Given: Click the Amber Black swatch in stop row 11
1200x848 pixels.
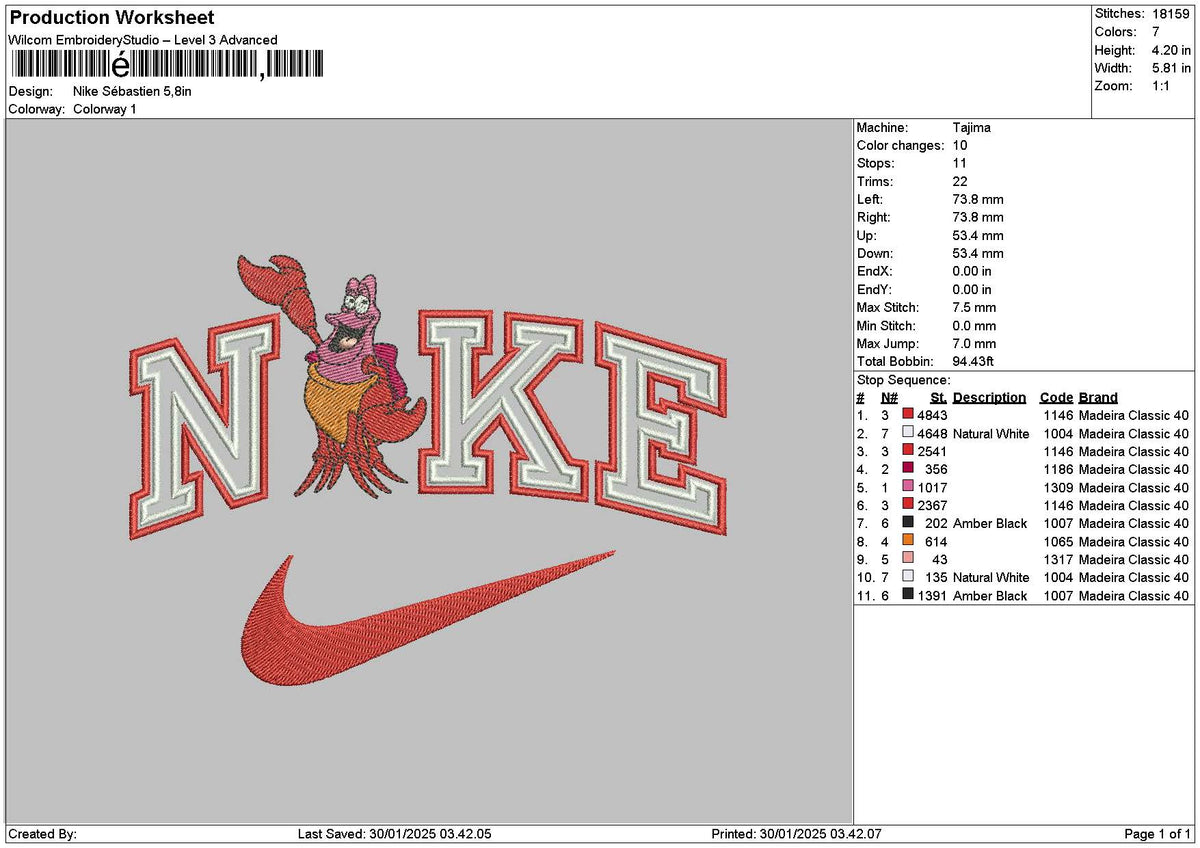Looking at the screenshot, I should (x=908, y=595).
